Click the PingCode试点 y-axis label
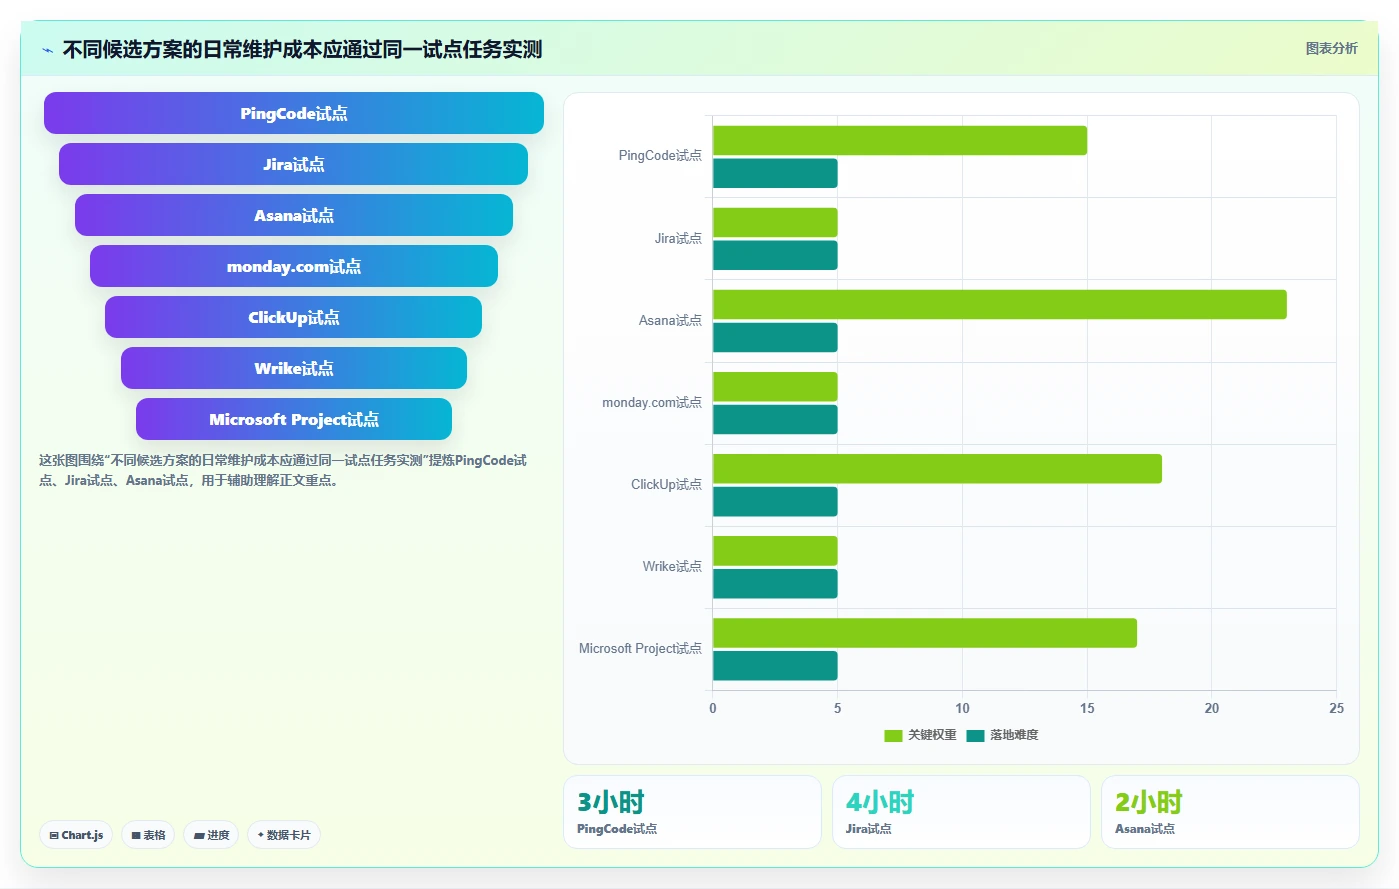 pyautogui.click(x=660, y=156)
